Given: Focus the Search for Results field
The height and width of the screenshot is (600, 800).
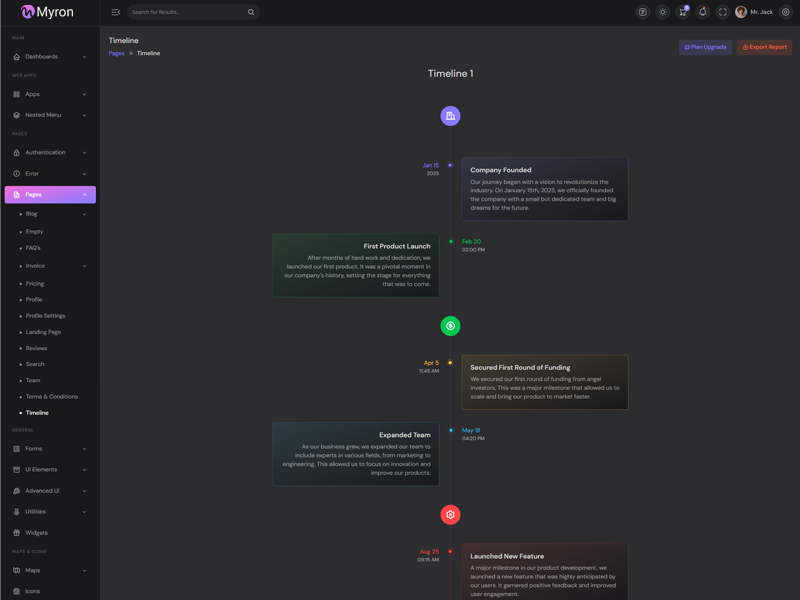Looking at the screenshot, I should tap(185, 12).
